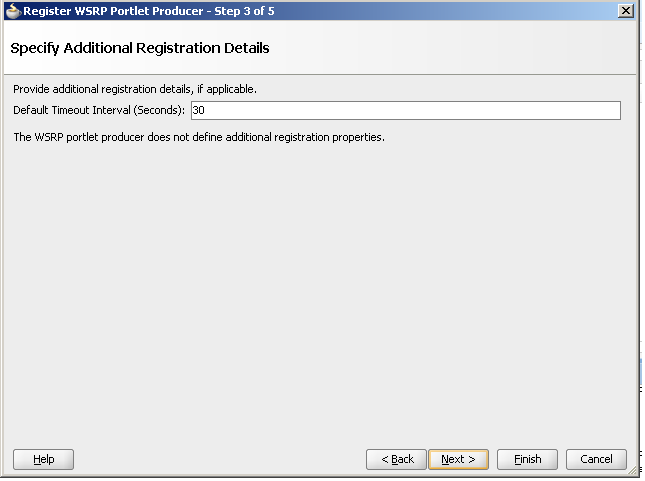The height and width of the screenshot is (481, 645).
Task: Click the "Register WSRP Portlet Producer" title text
Action: pyautogui.click(x=113, y=11)
